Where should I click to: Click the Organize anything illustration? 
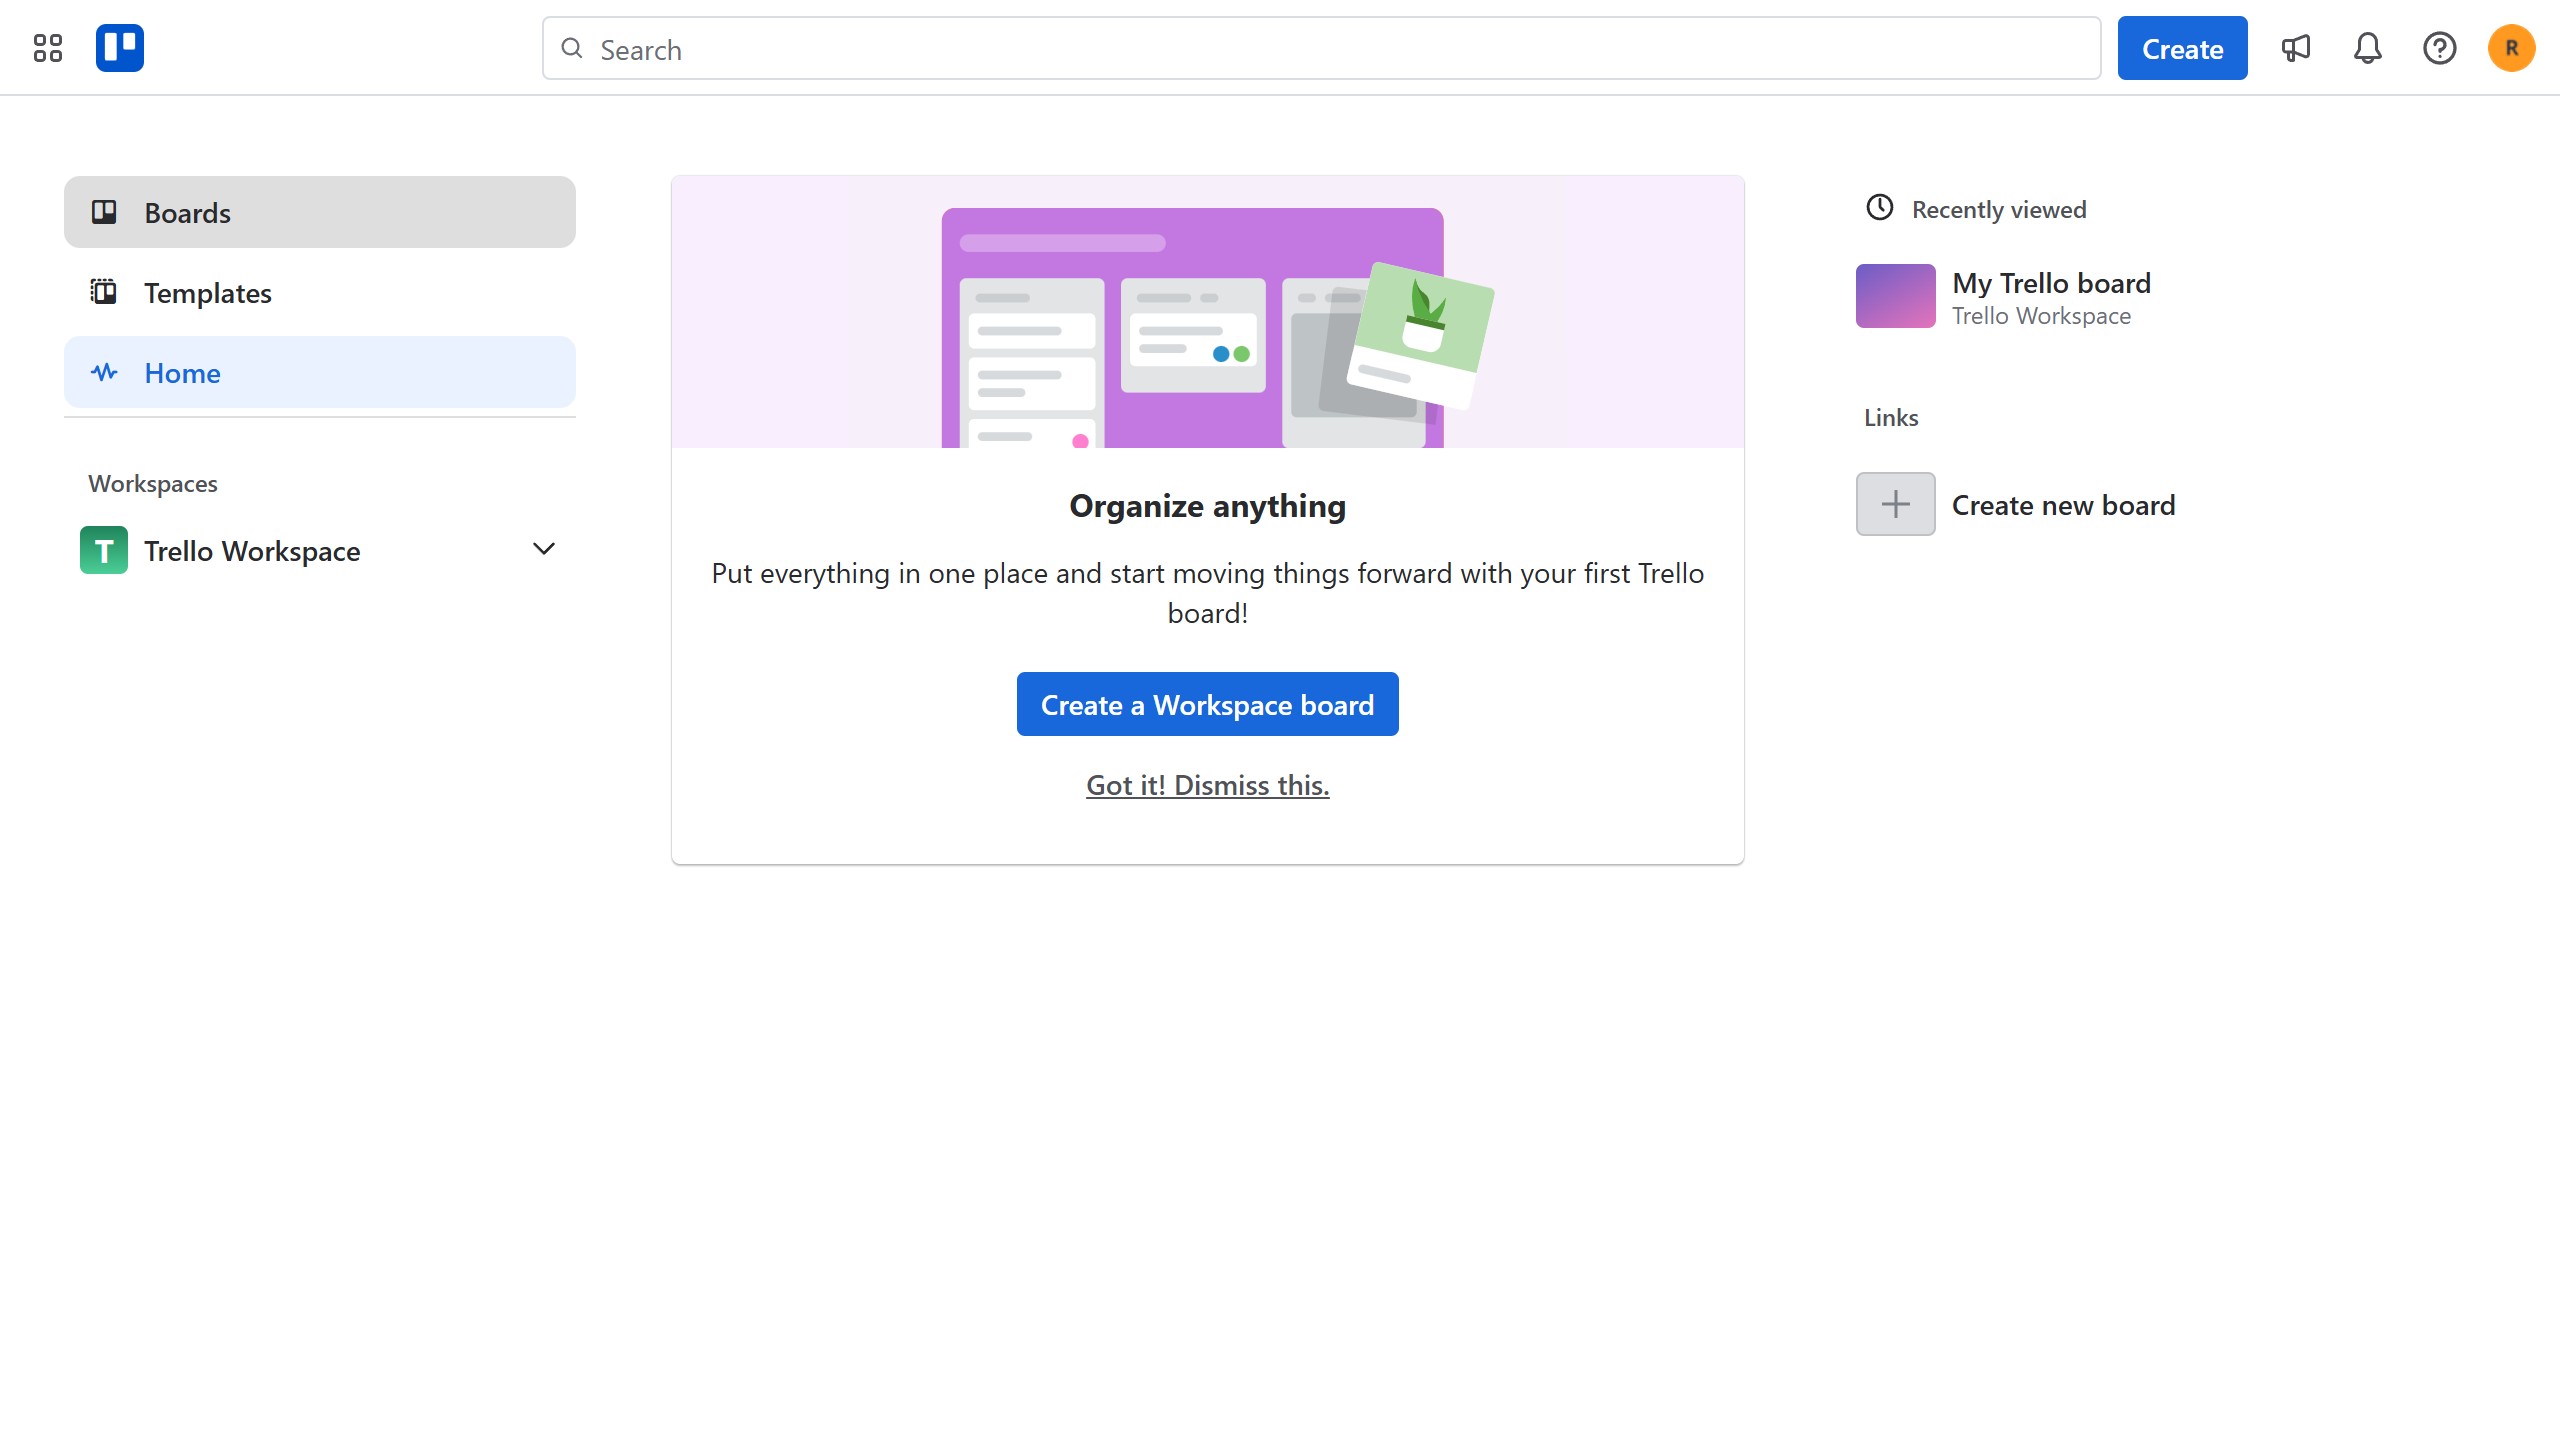1207,312
